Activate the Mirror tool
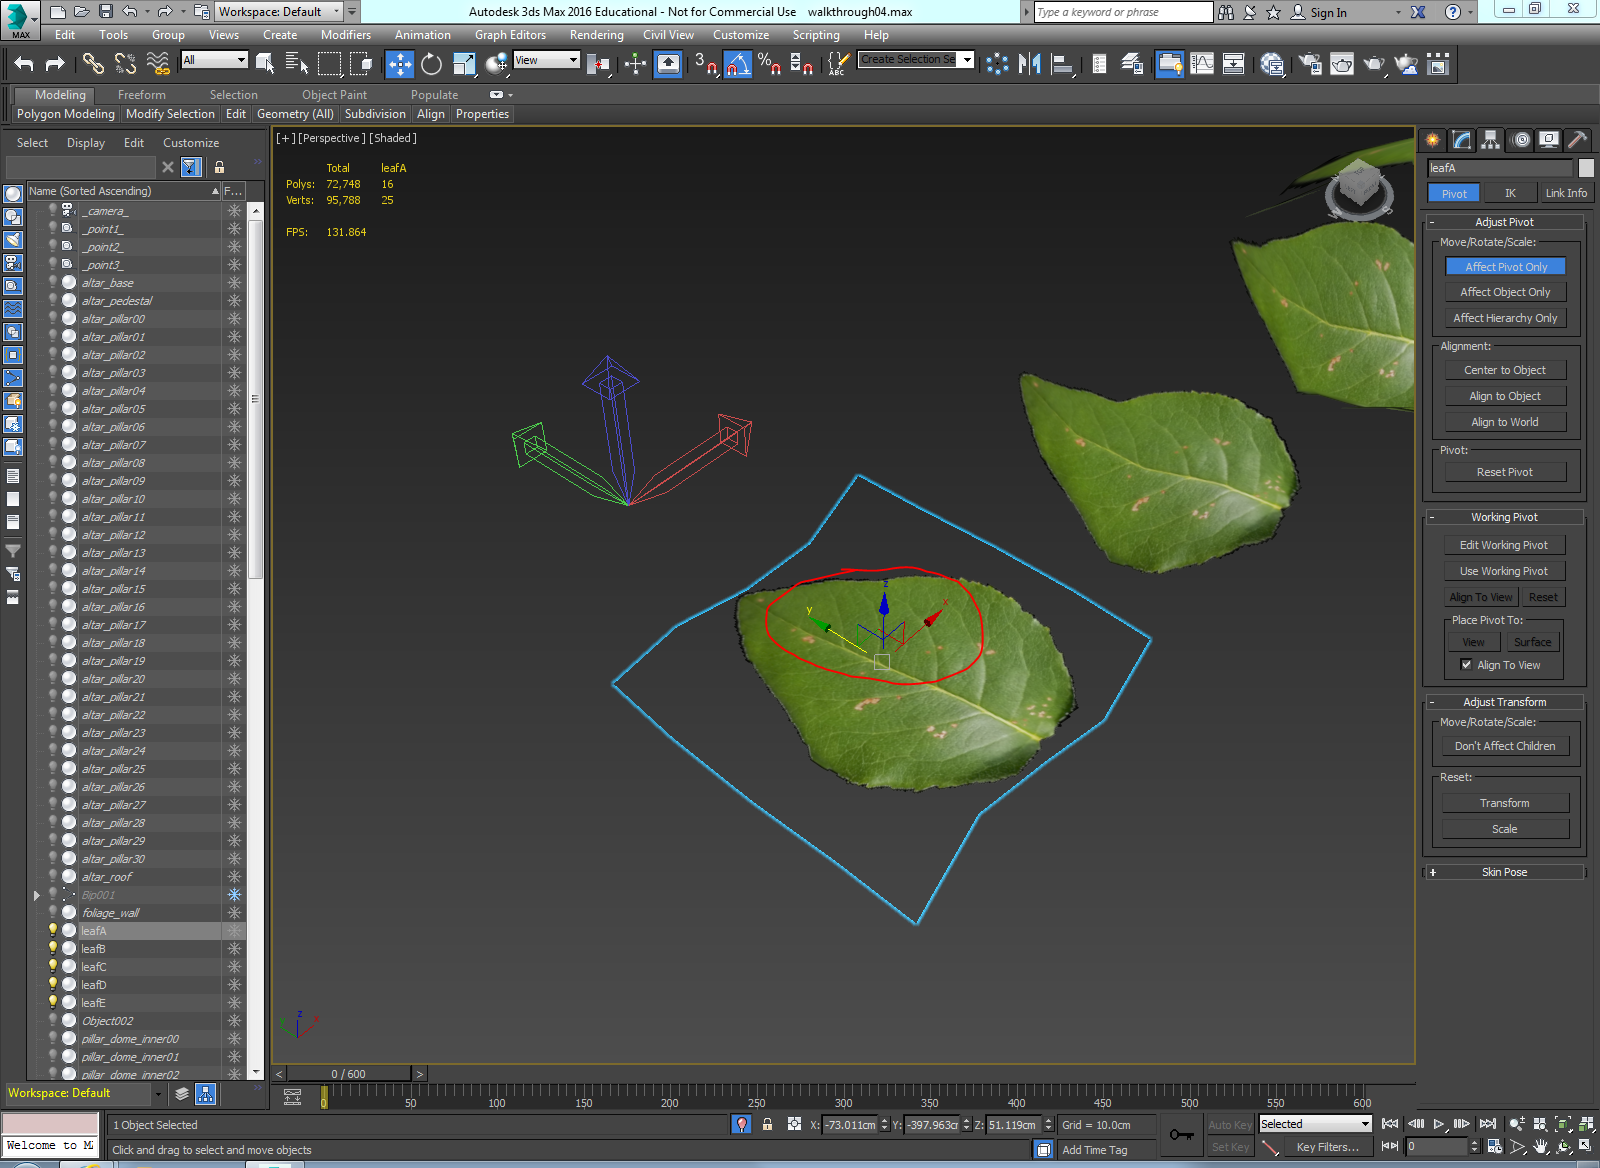1600x1168 pixels. coord(1028,64)
